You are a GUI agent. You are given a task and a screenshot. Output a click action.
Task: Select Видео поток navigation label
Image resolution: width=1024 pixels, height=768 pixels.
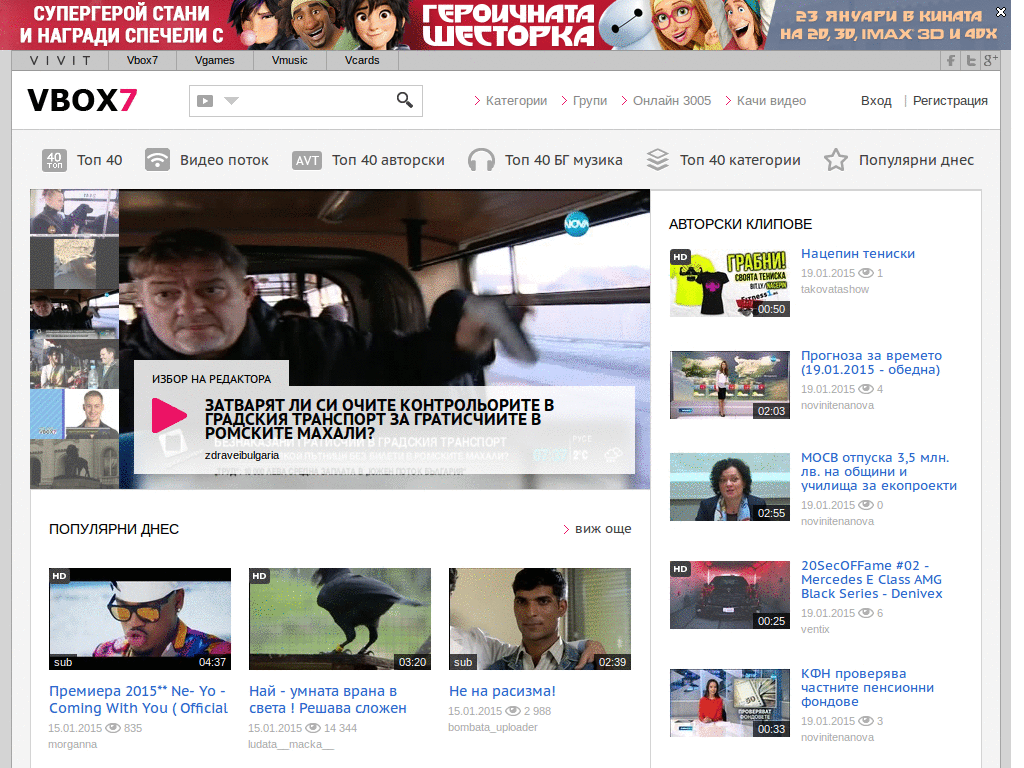click(224, 160)
